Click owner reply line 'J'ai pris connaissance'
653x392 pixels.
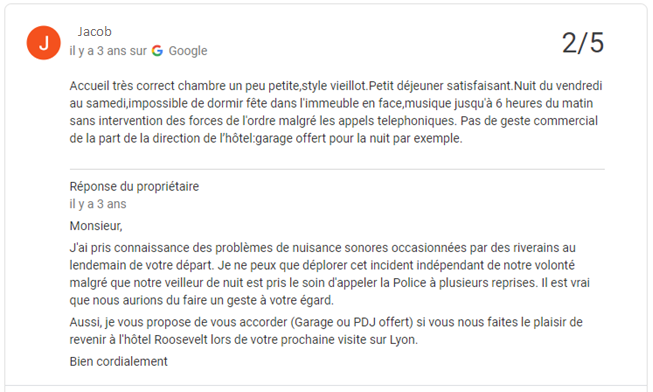tap(322, 248)
